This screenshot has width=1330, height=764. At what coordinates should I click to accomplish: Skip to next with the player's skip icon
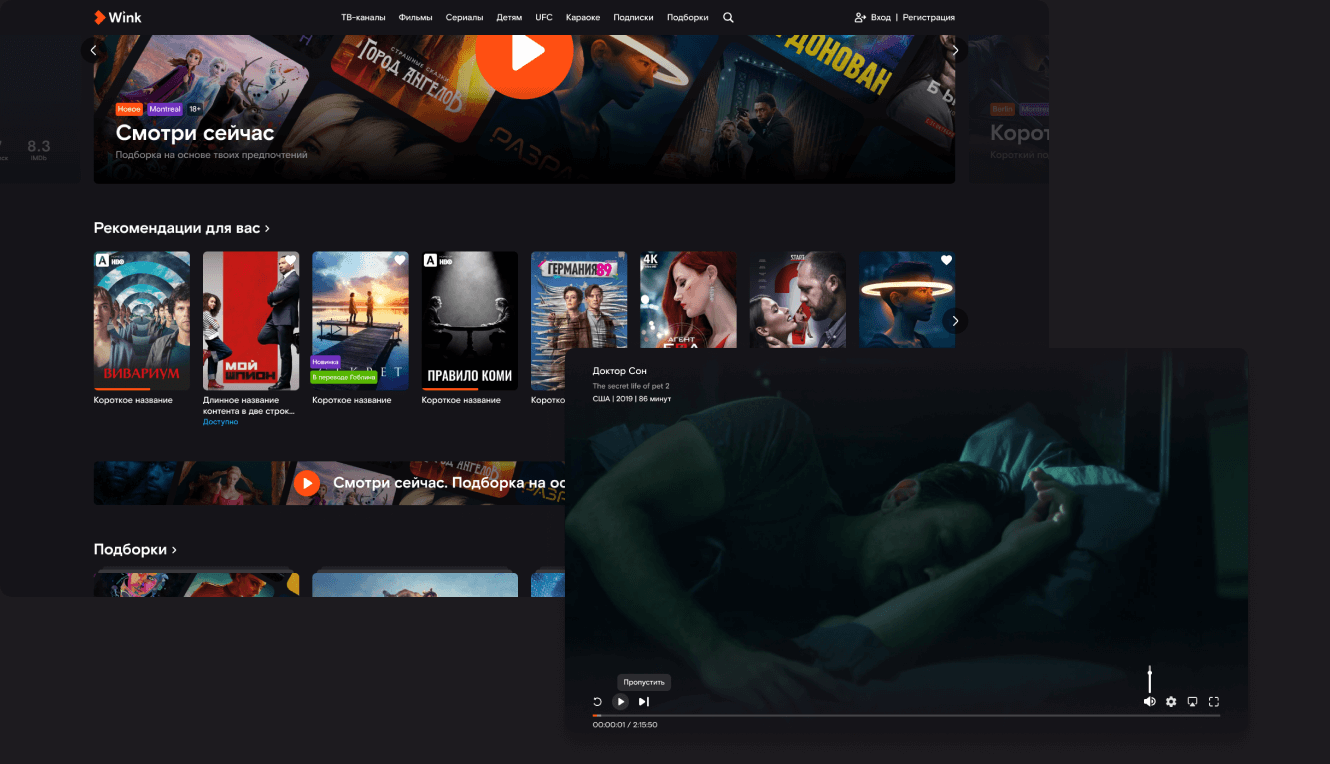pos(644,702)
